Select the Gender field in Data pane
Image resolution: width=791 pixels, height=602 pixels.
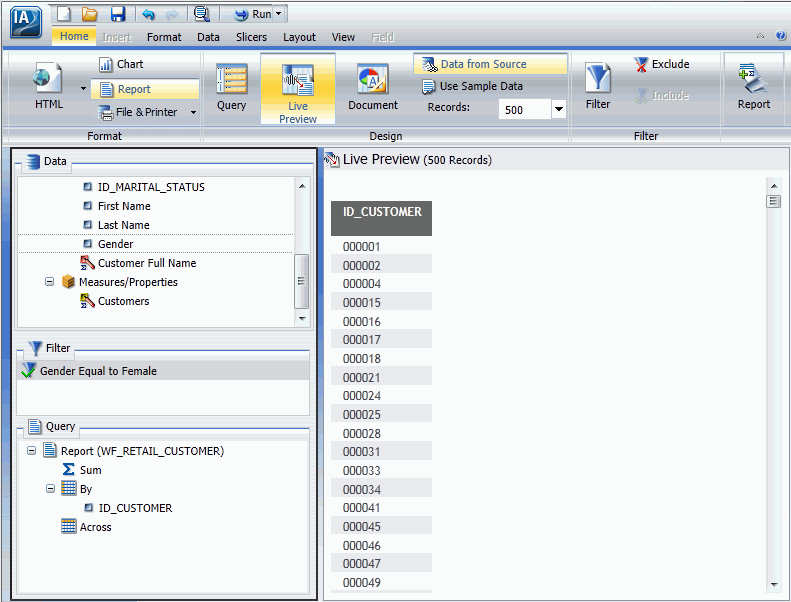[116, 244]
